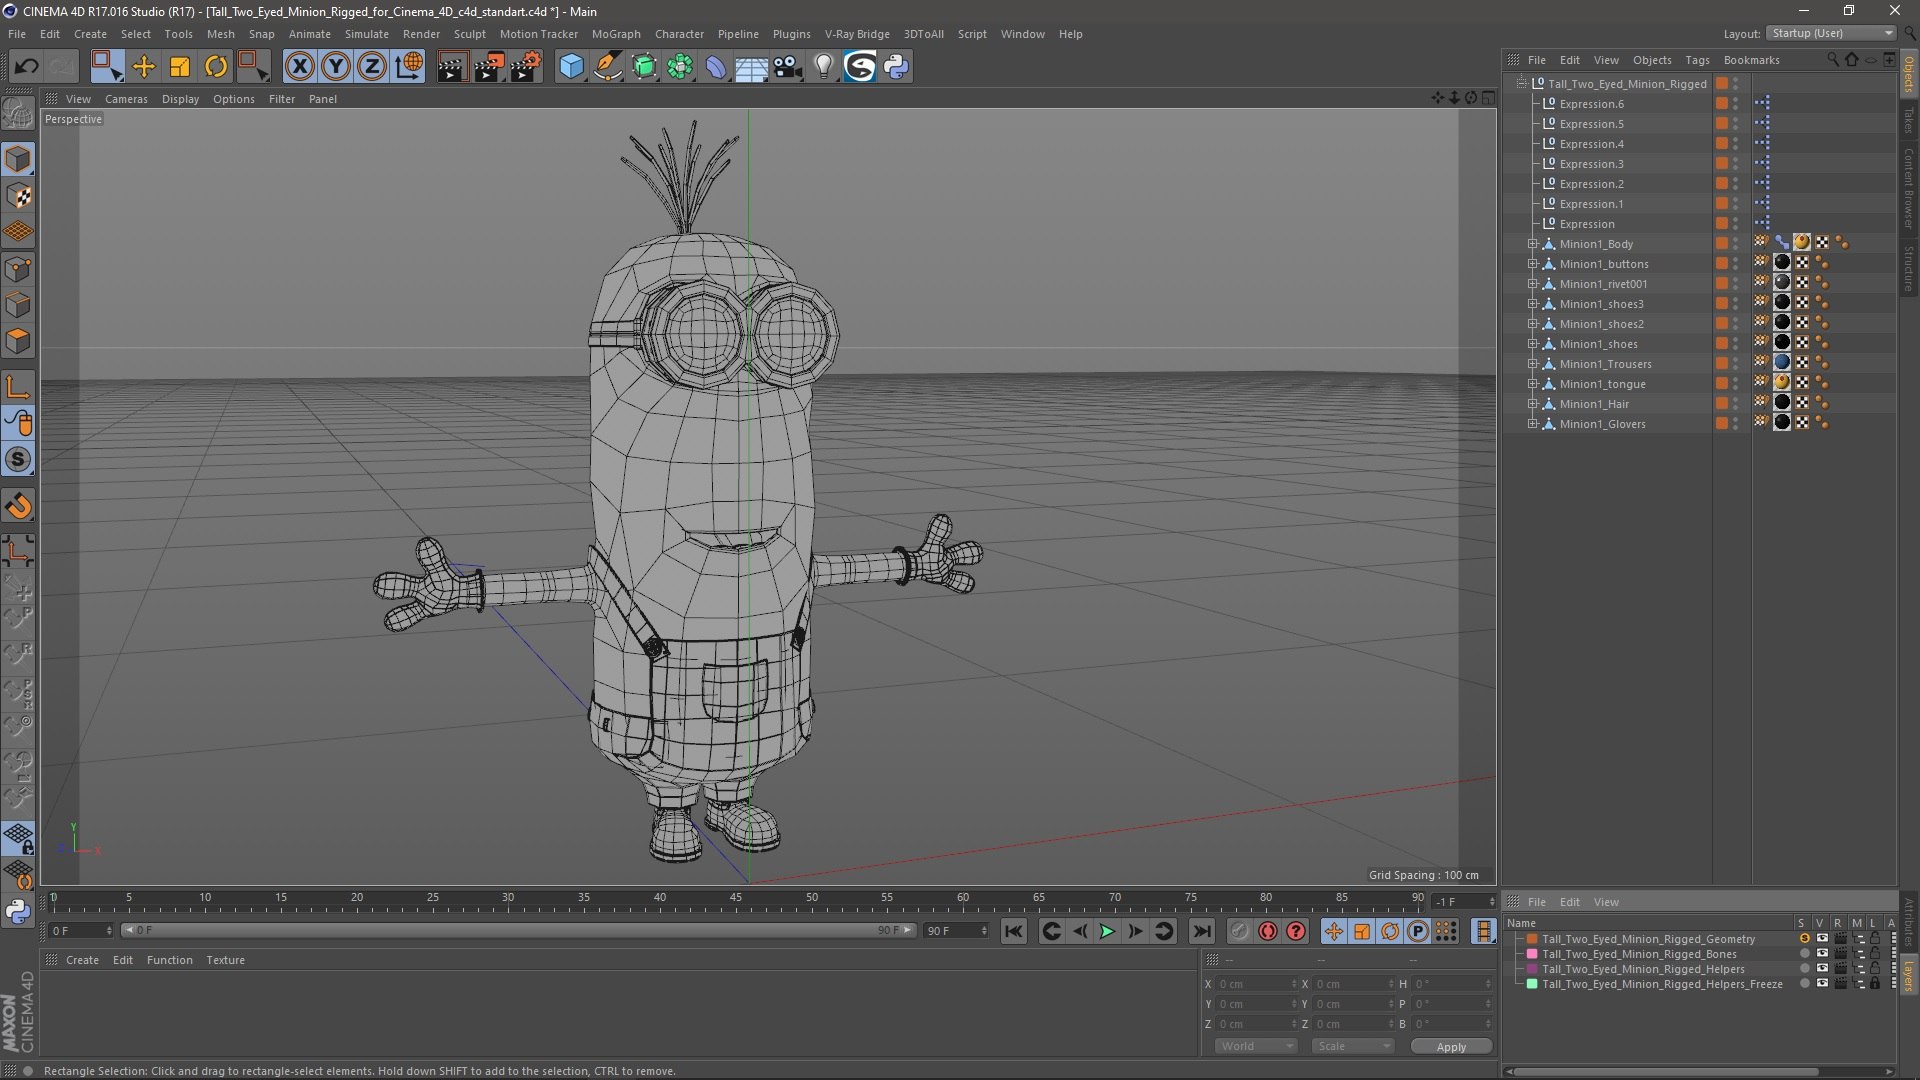Open the World coordinate dropdown
Screen dimensions: 1920x1080
1256,1046
